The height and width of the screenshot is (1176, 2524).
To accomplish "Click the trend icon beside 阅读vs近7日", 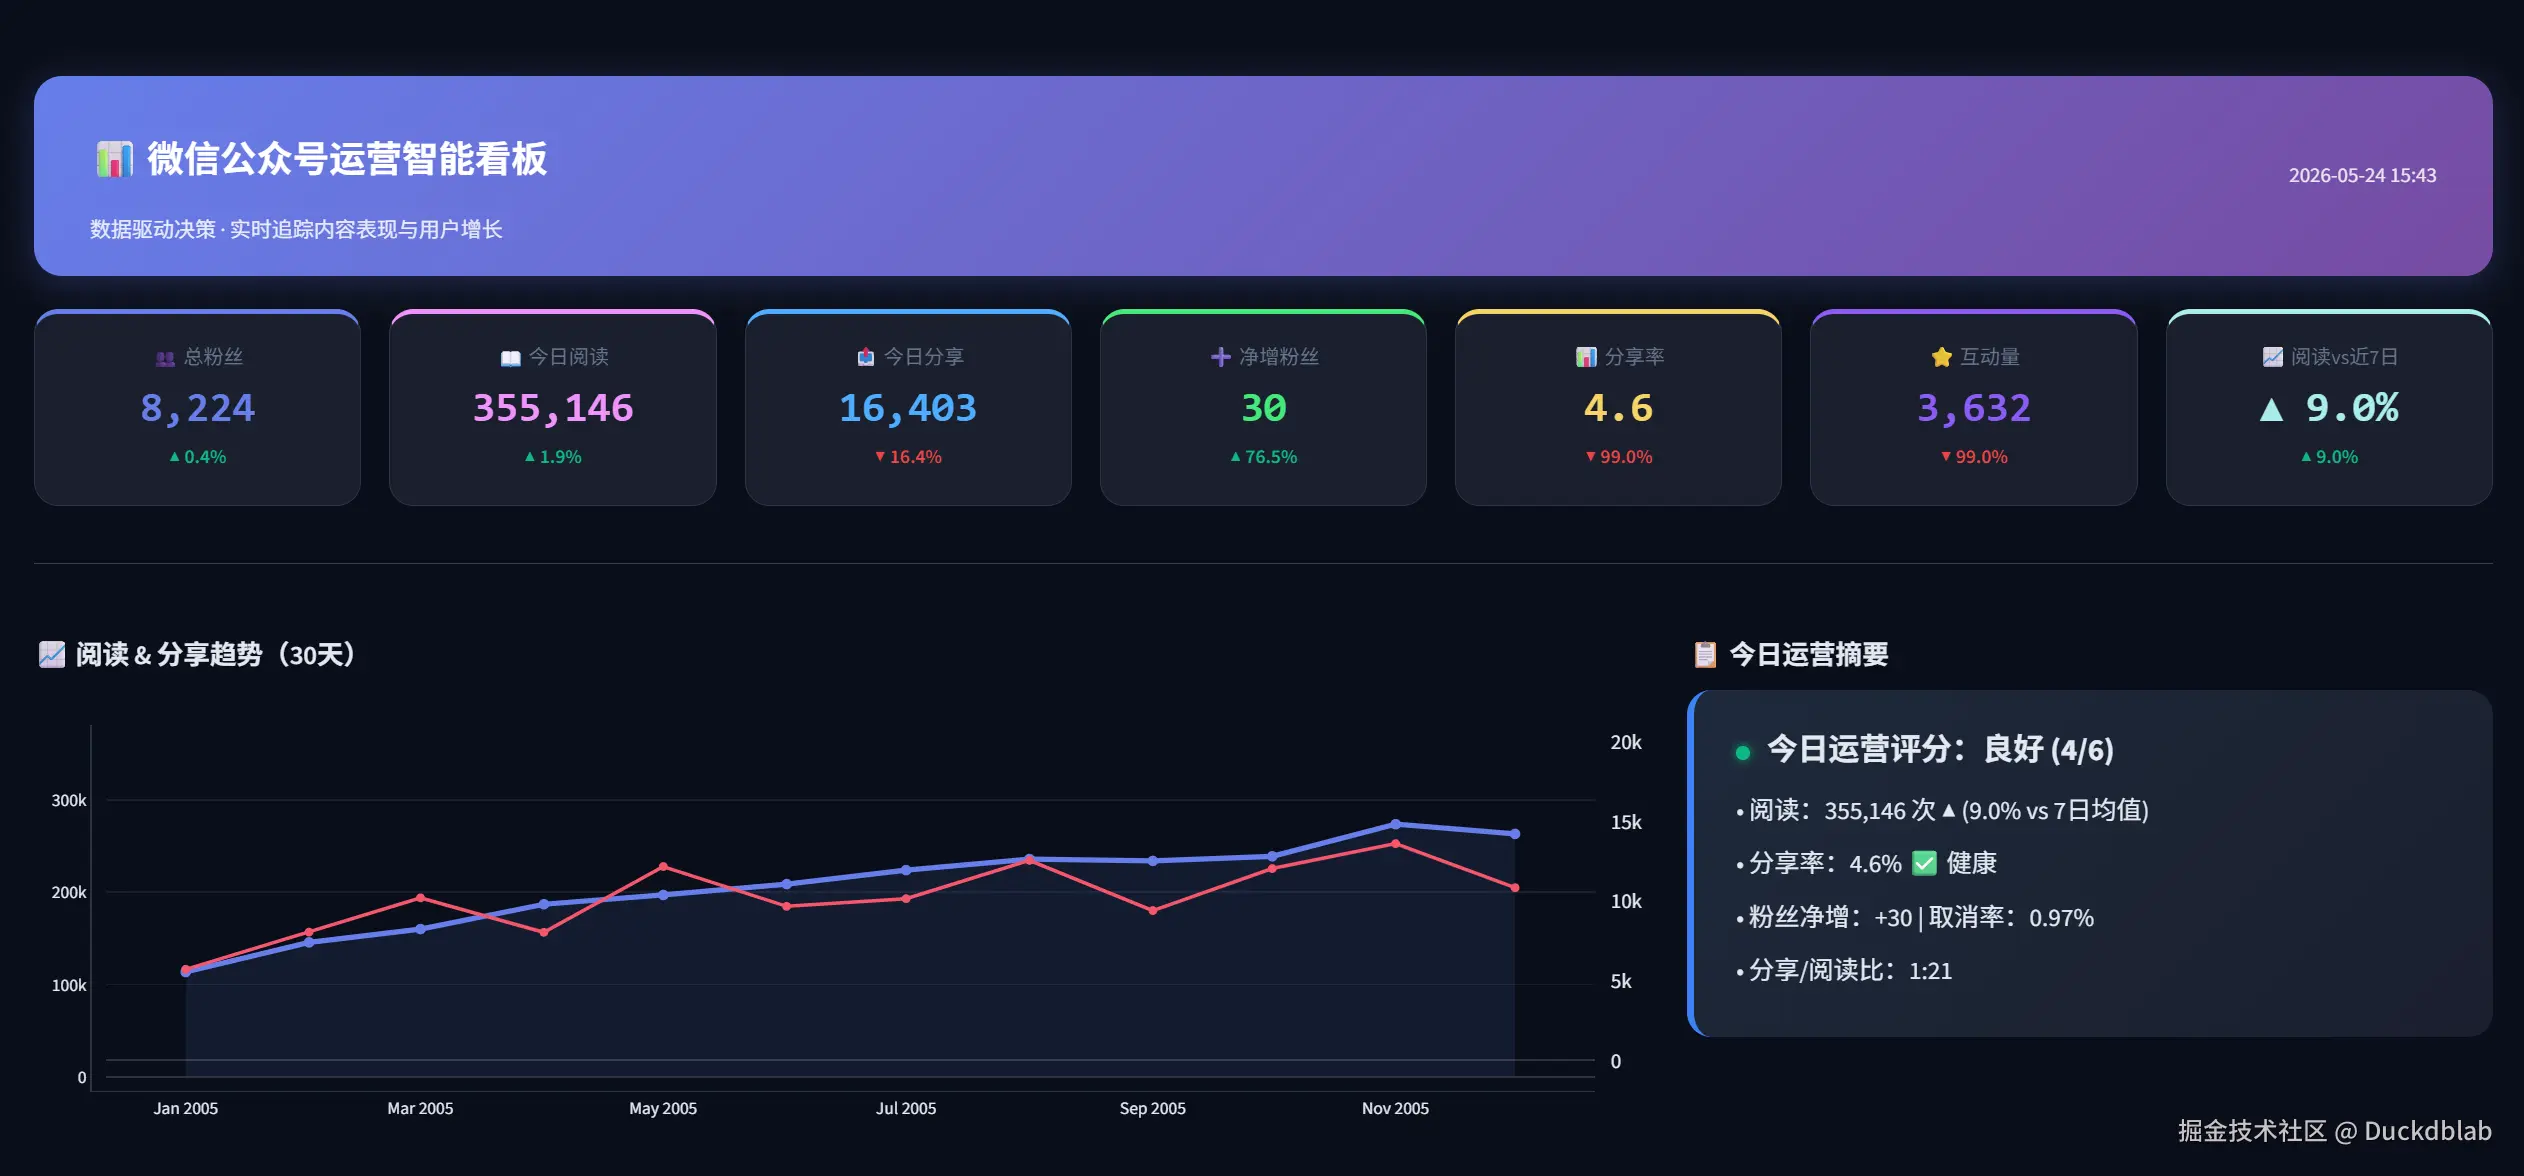I will [2272, 357].
